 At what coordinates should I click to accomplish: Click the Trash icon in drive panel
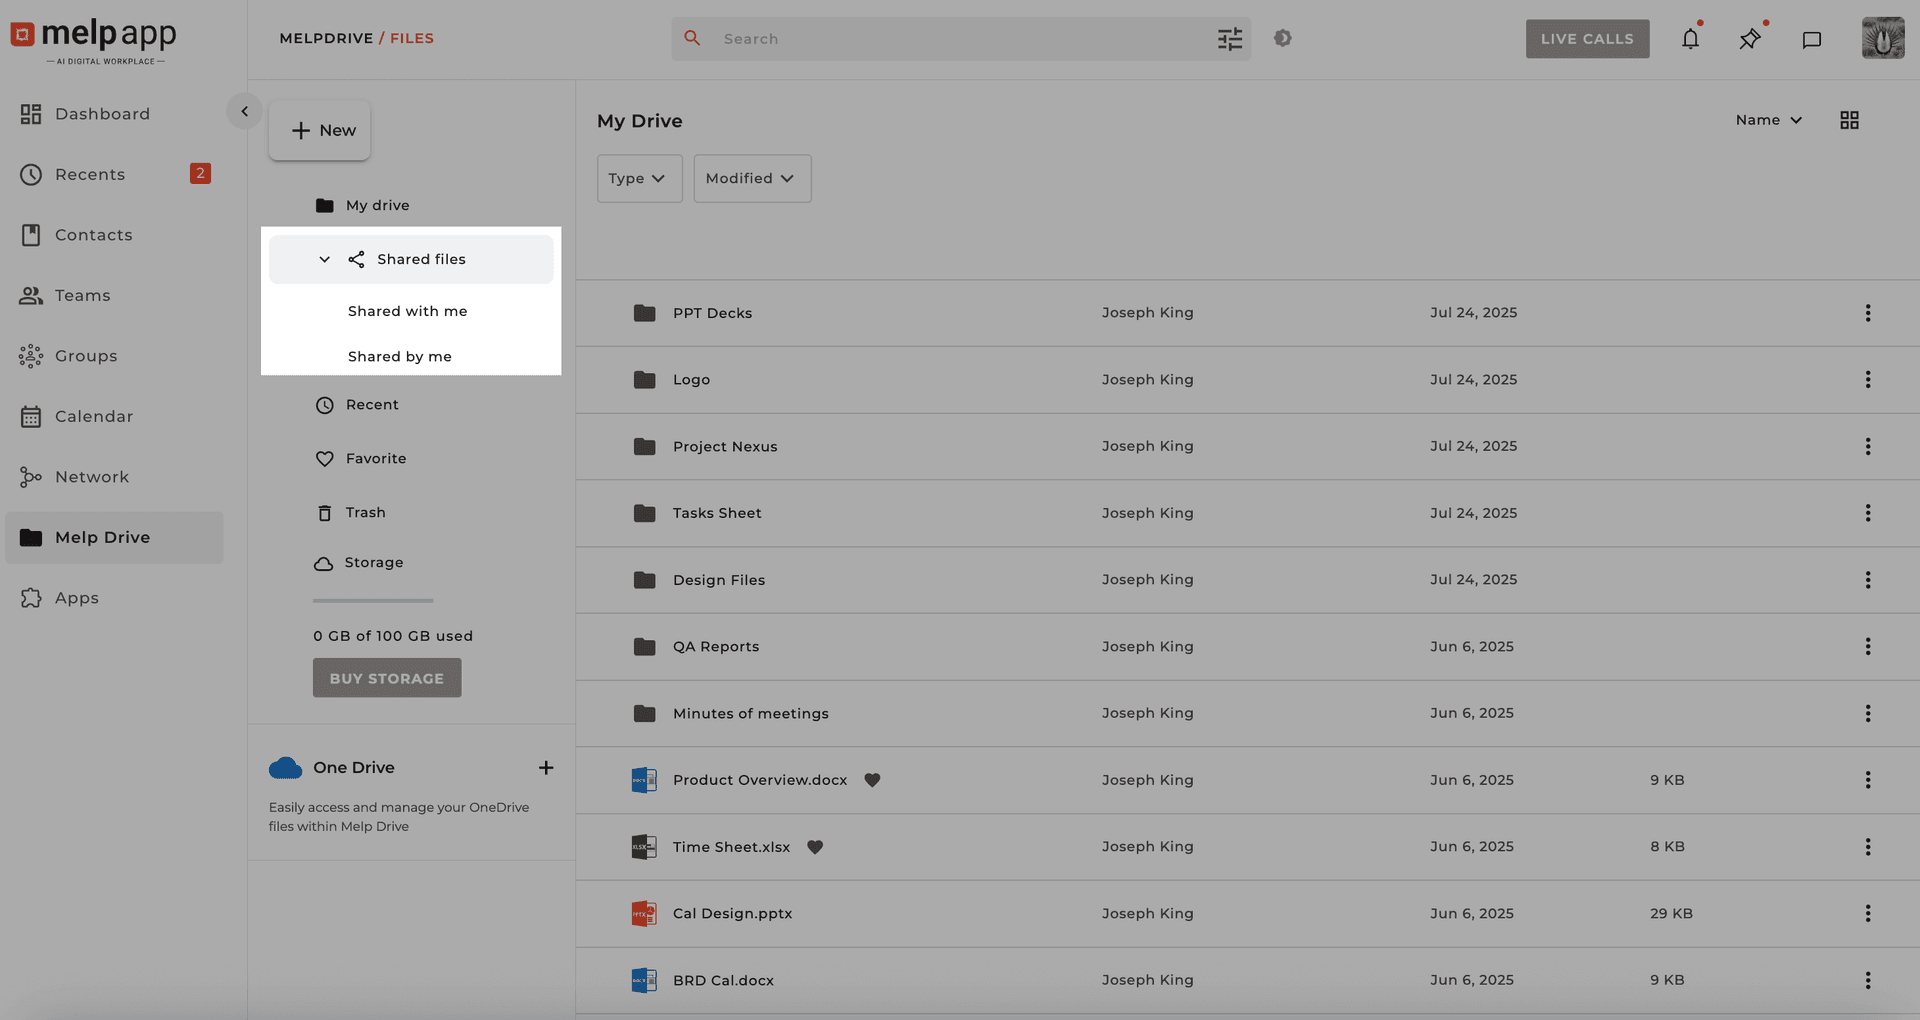(x=323, y=512)
